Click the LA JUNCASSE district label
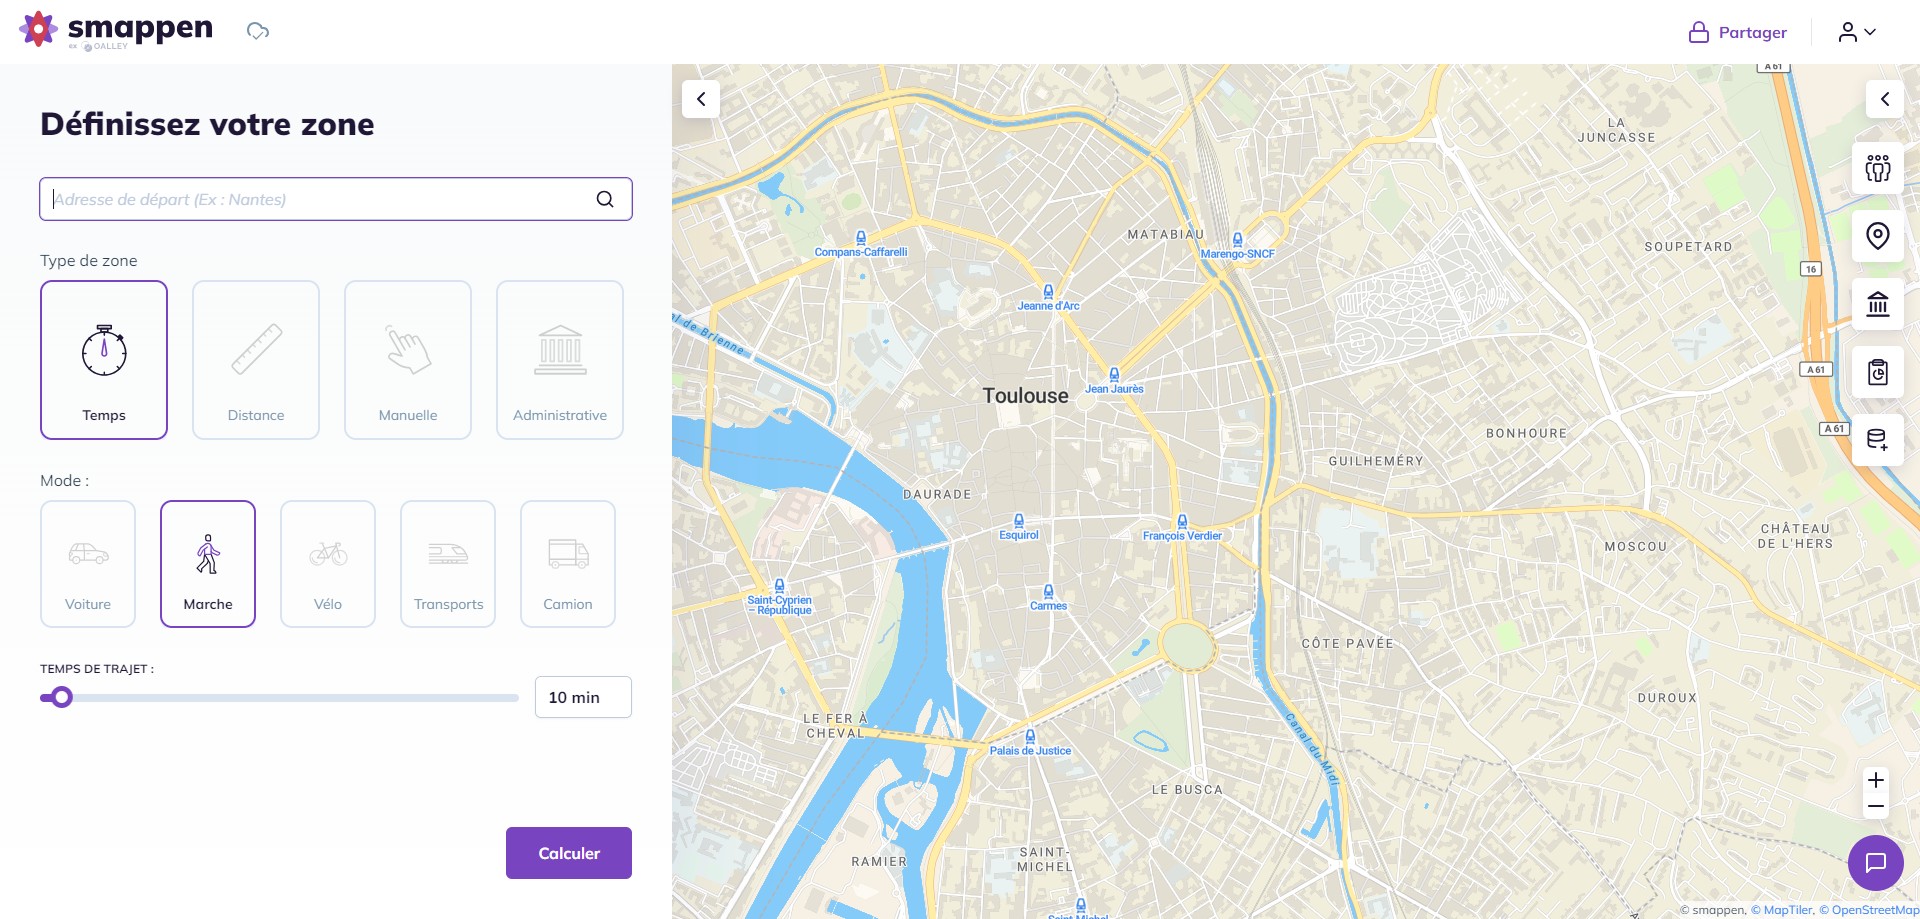Image resolution: width=1920 pixels, height=919 pixels. [x=1617, y=130]
